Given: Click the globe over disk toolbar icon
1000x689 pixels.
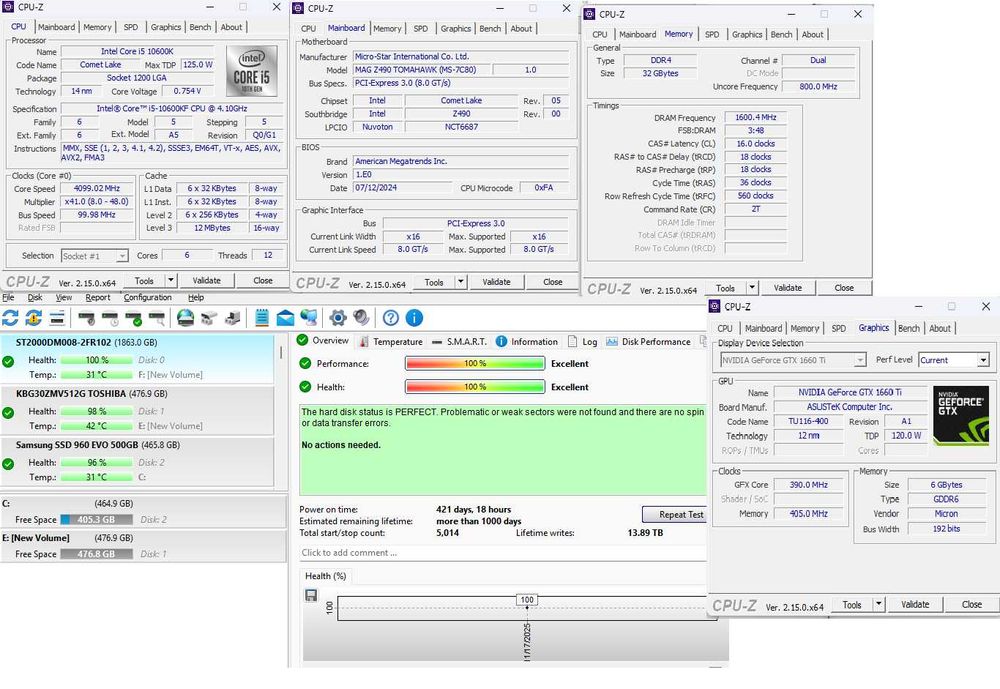Looking at the screenshot, I should click(186, 318).
